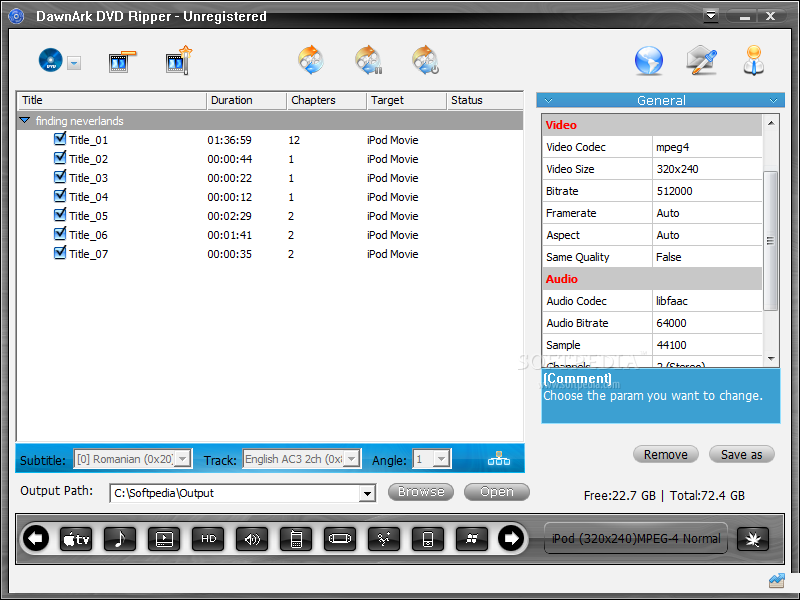The image size is (800, 600).
Task: Click the Output Path text field
Action: tap(235, 493)
